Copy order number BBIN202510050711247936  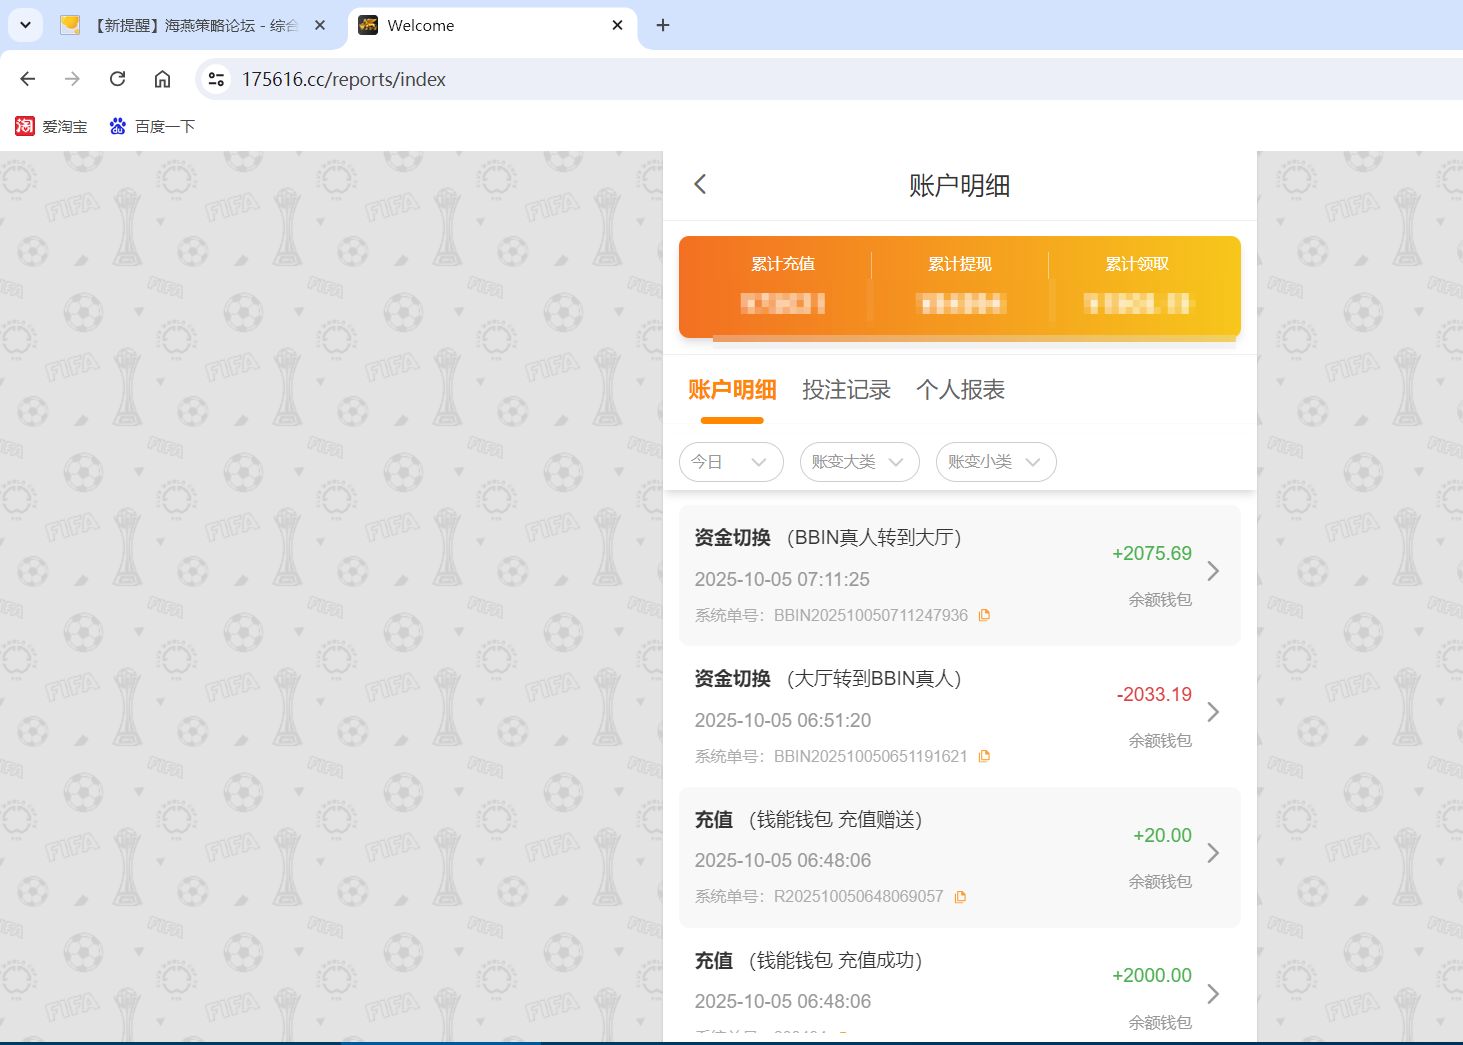point(984,615)
